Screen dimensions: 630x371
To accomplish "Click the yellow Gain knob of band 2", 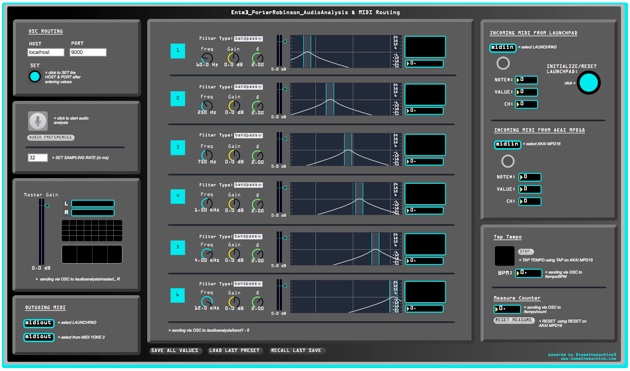I will (234, 106).
